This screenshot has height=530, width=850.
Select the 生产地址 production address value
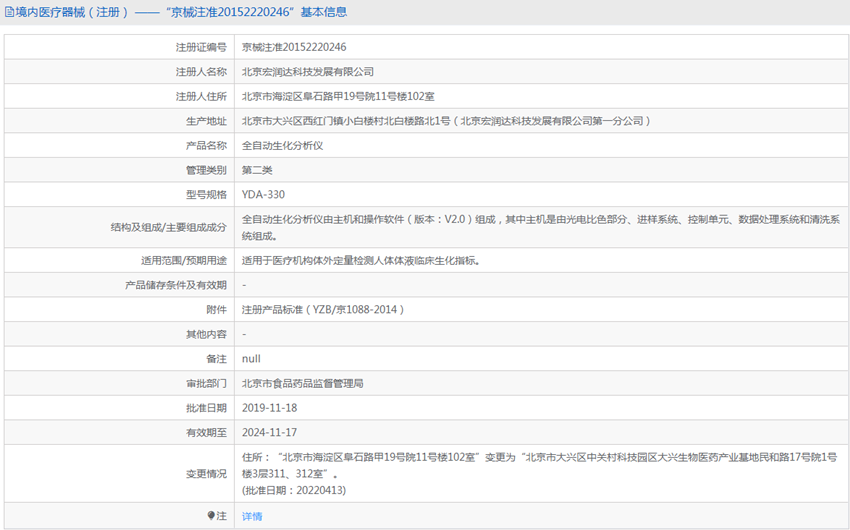pos(446,121)
